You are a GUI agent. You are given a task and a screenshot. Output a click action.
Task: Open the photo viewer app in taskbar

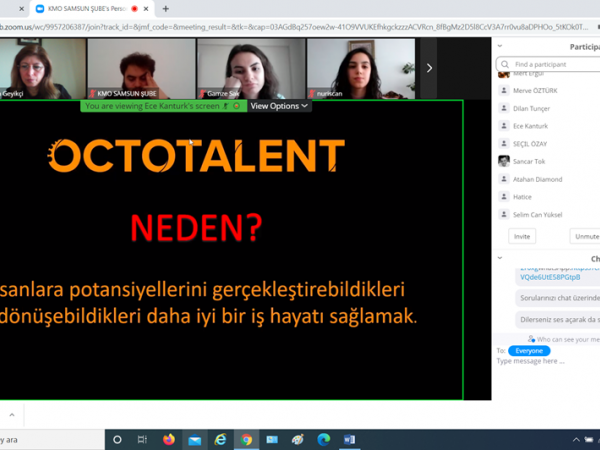(x=272, y=440)
